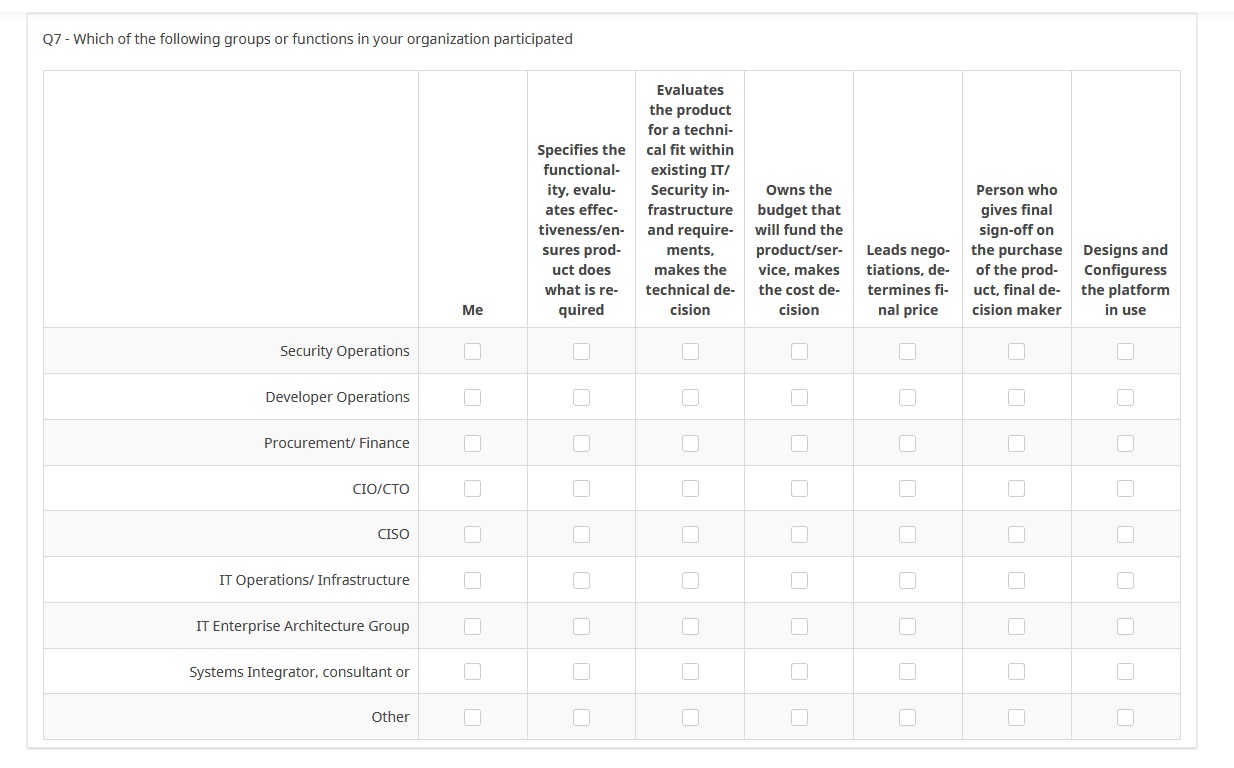Tick Developer Operations for Designs and Configures platform
This screenshot has height=768, width=1234.
pyautogui.click(x=1125, y=397)
